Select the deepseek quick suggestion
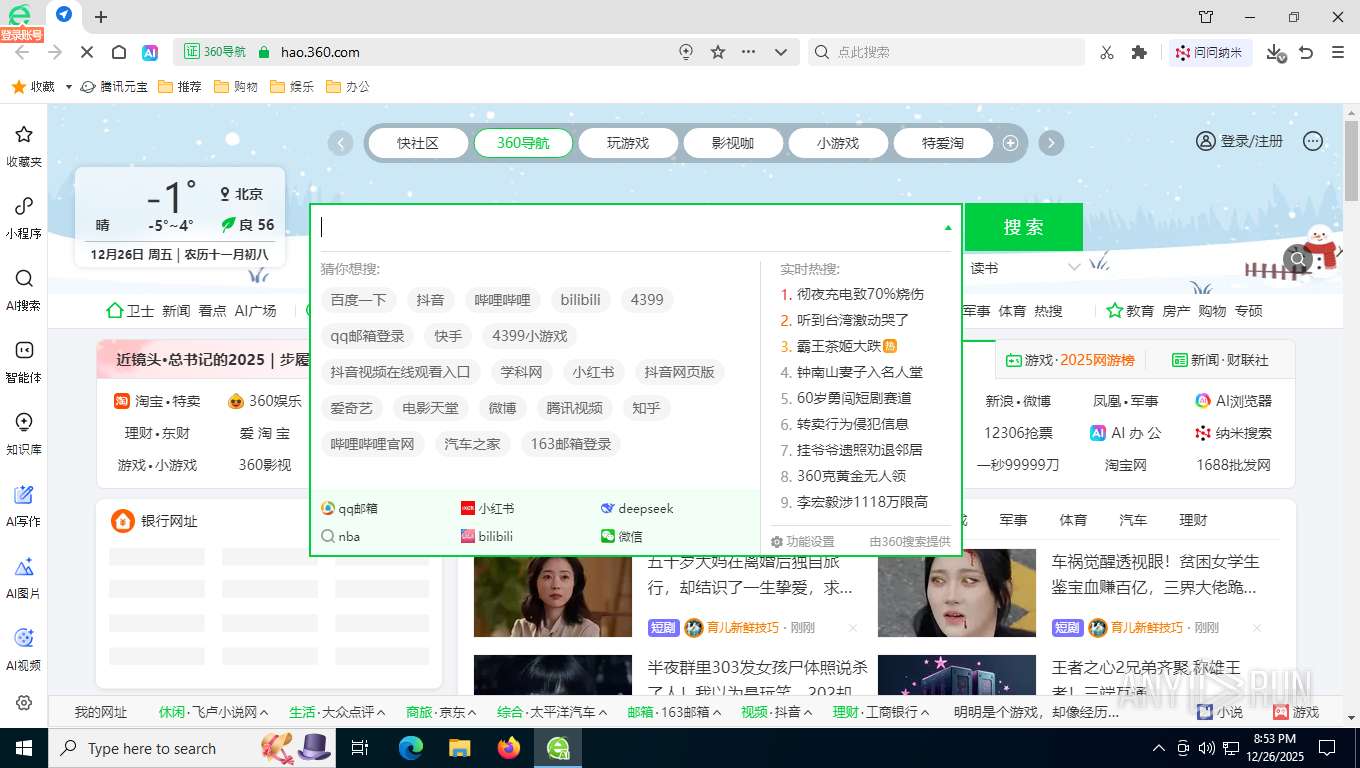1360x768 pixels. [x=637, y=508]
